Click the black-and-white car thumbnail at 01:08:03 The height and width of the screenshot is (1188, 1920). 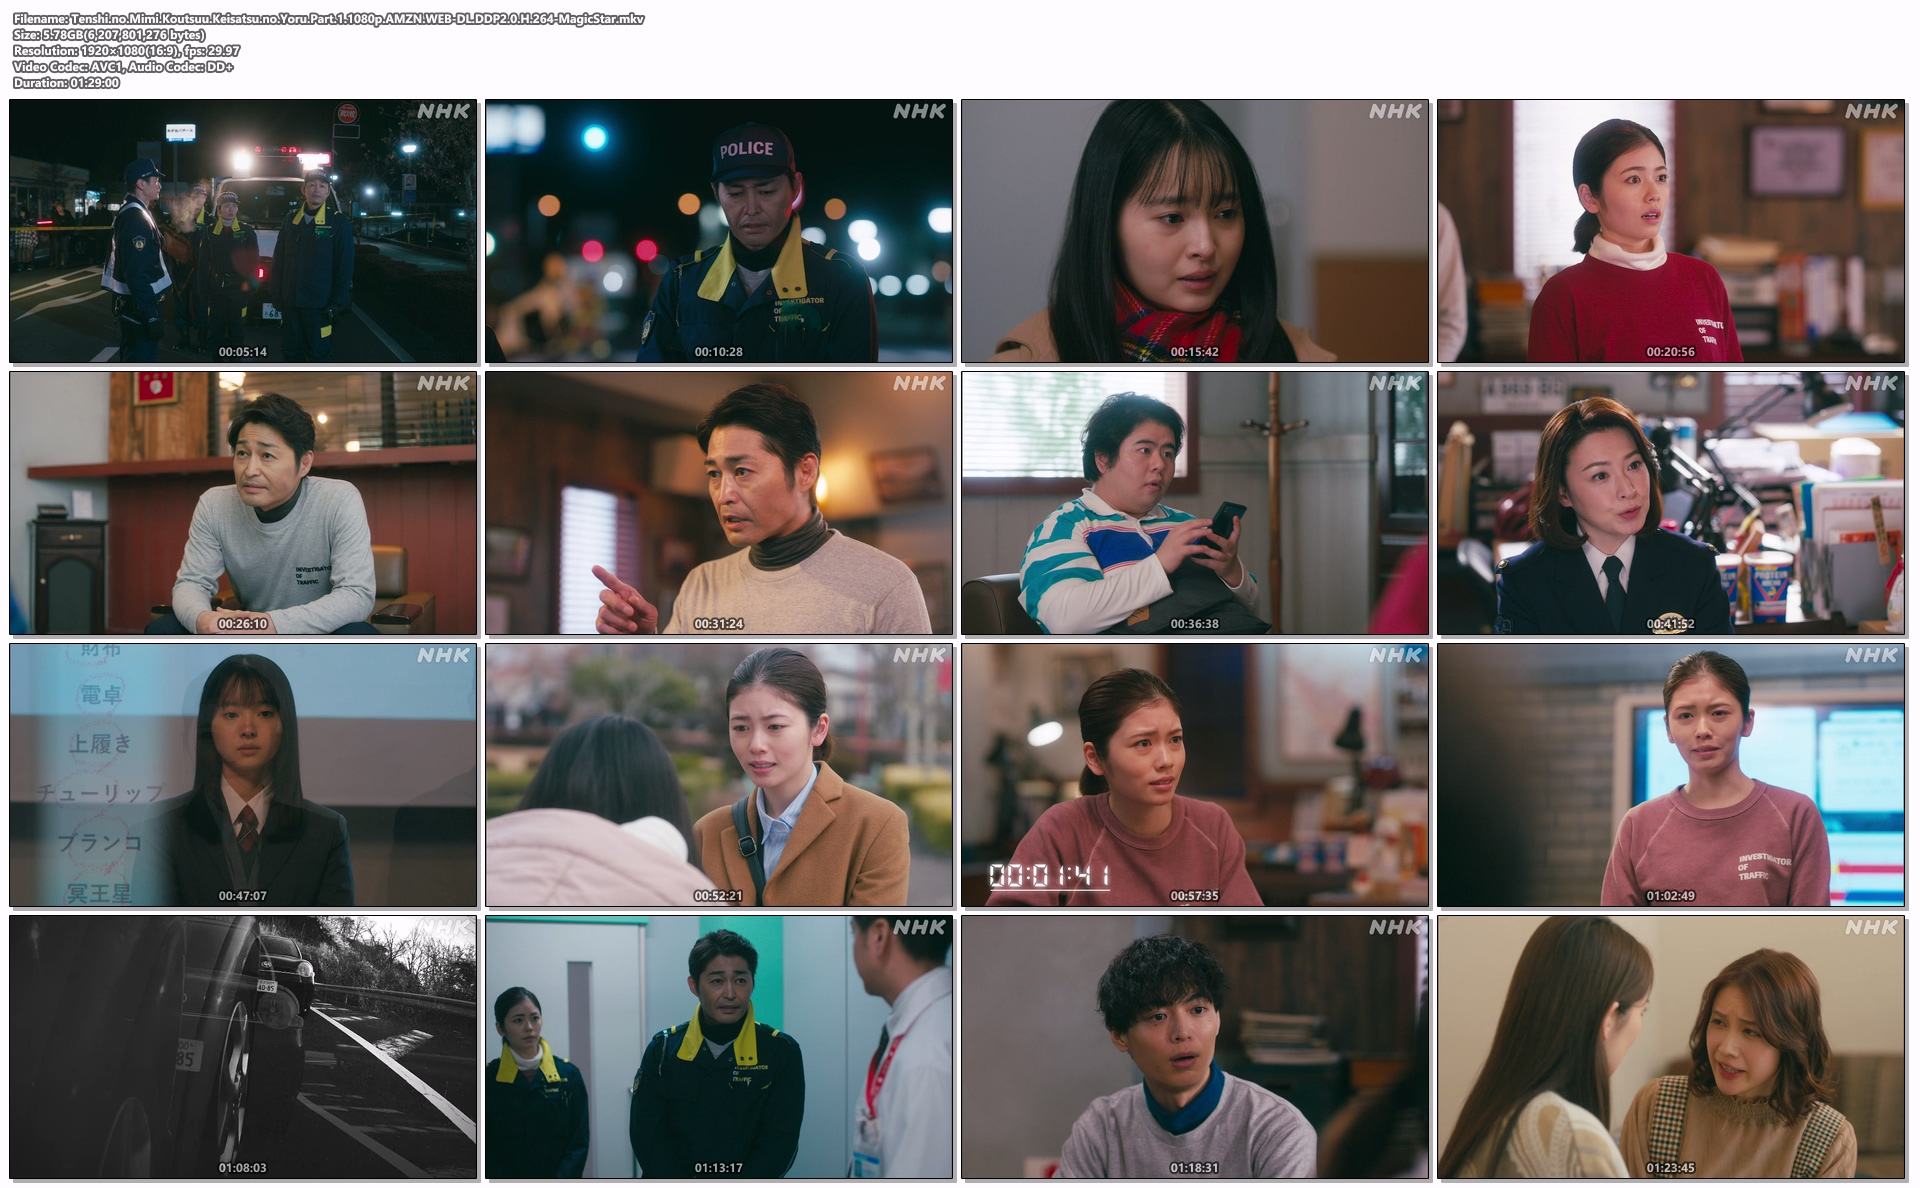[x=243, y=1047]
